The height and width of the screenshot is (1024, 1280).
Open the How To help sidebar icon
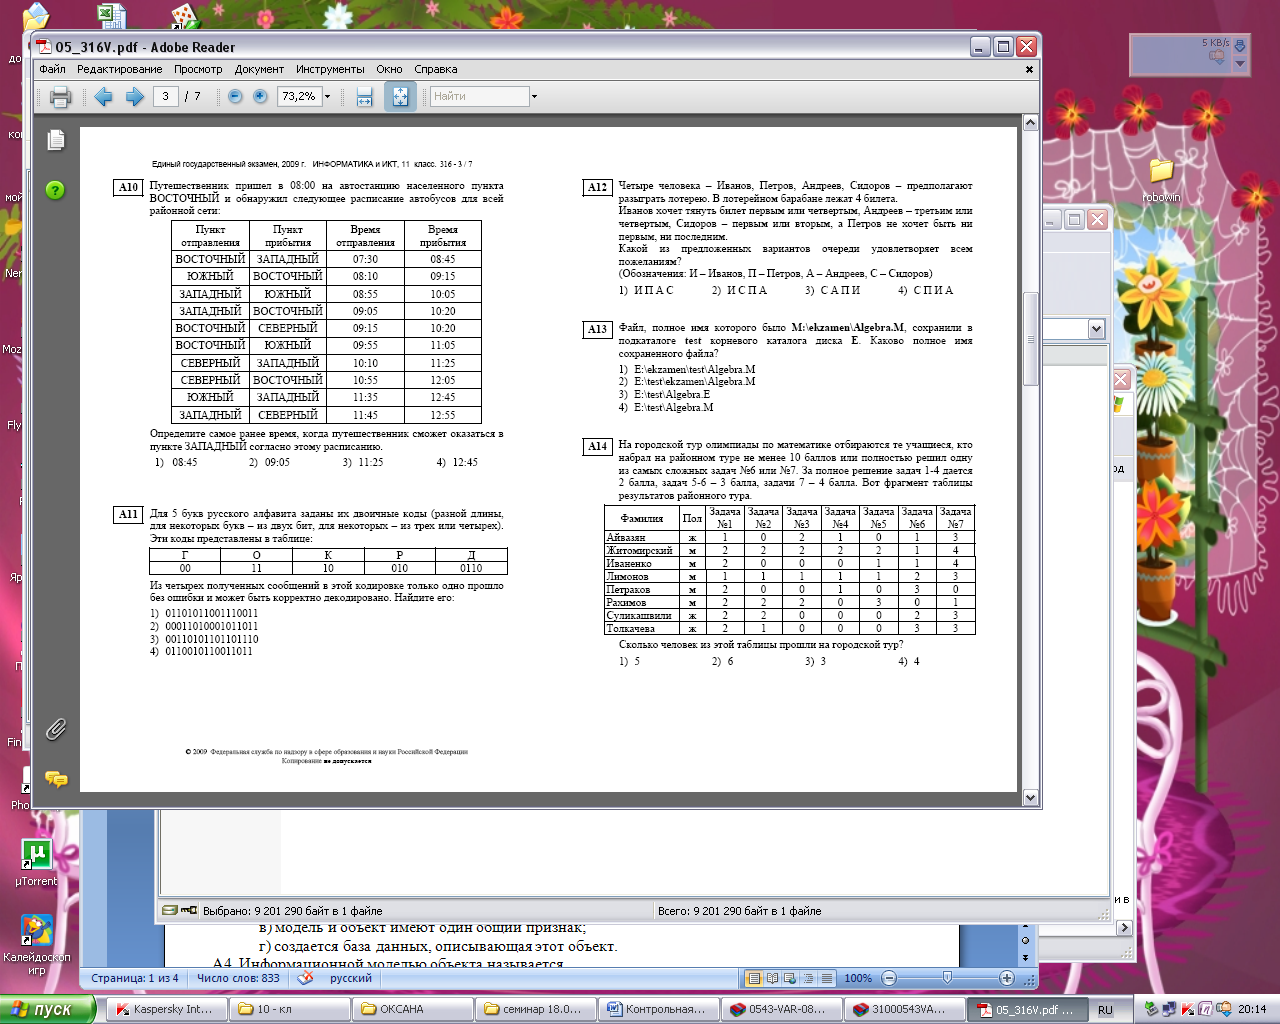tap(55, 190)
